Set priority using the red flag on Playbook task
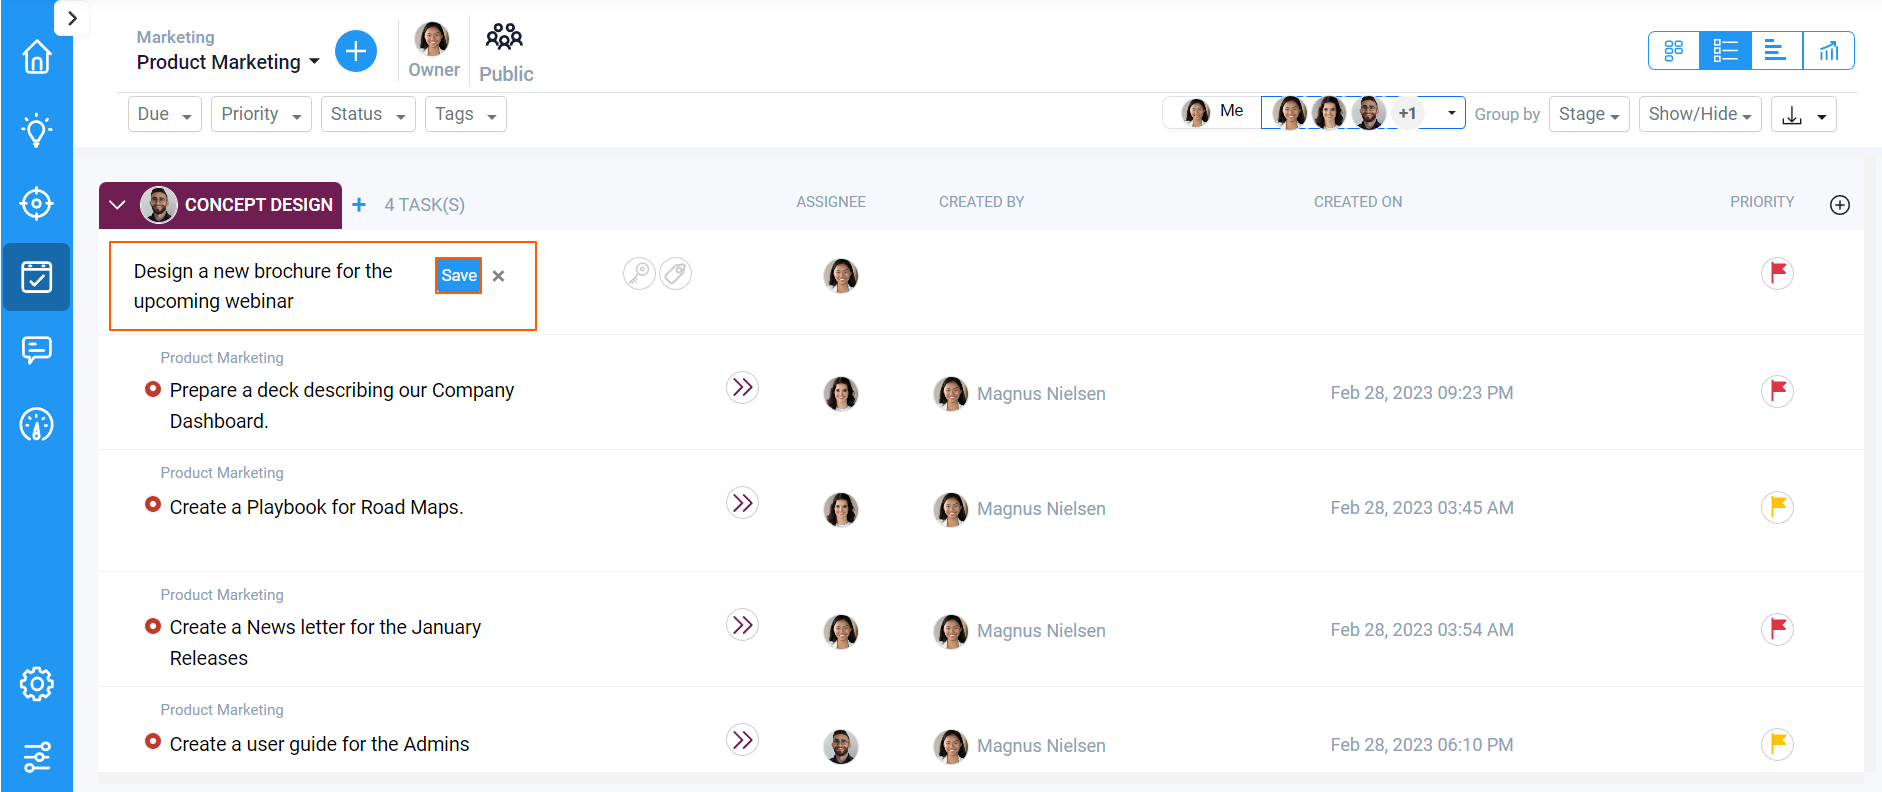Screen dimensions: 1882x792 pyautogui.click(x=1777, y=507)
